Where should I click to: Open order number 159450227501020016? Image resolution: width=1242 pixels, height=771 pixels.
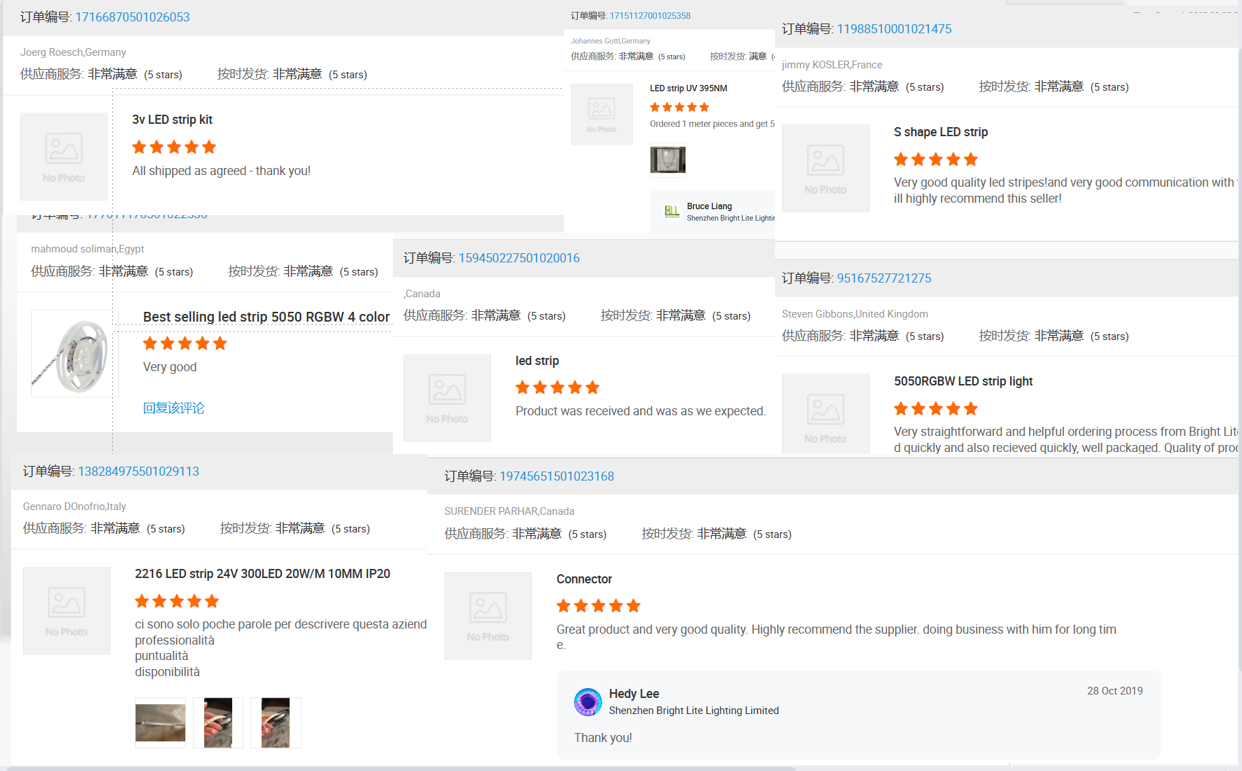coord(519,258)
